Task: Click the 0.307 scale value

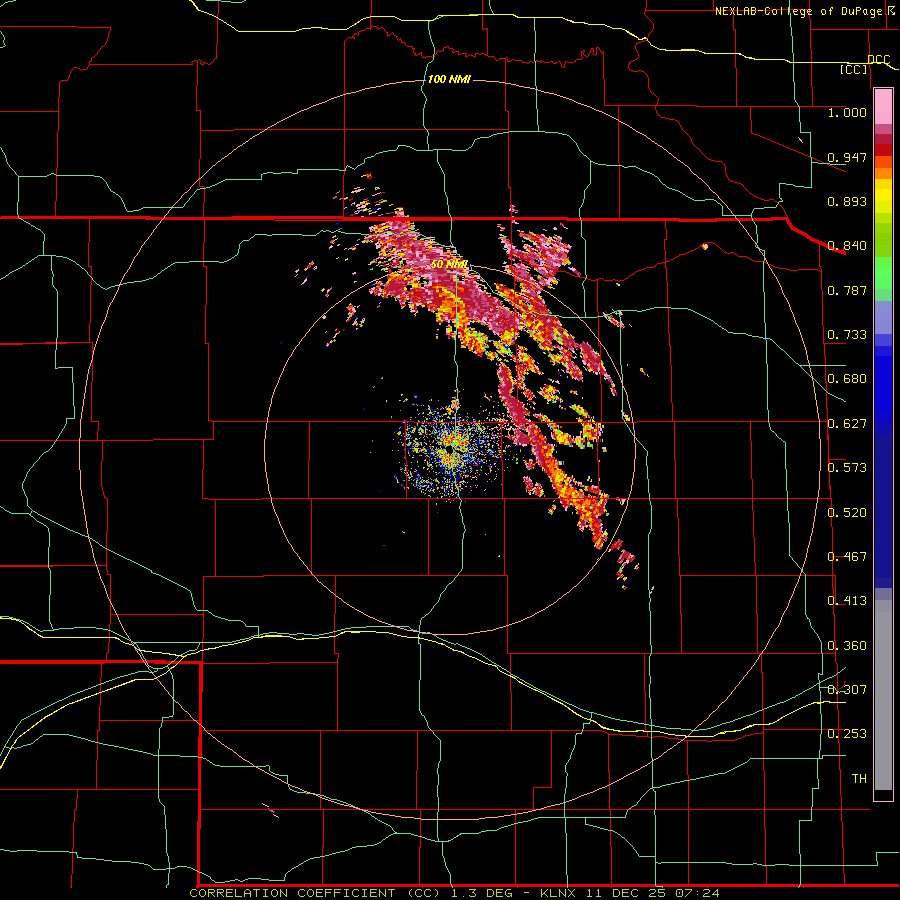Action: click(847, 690)
